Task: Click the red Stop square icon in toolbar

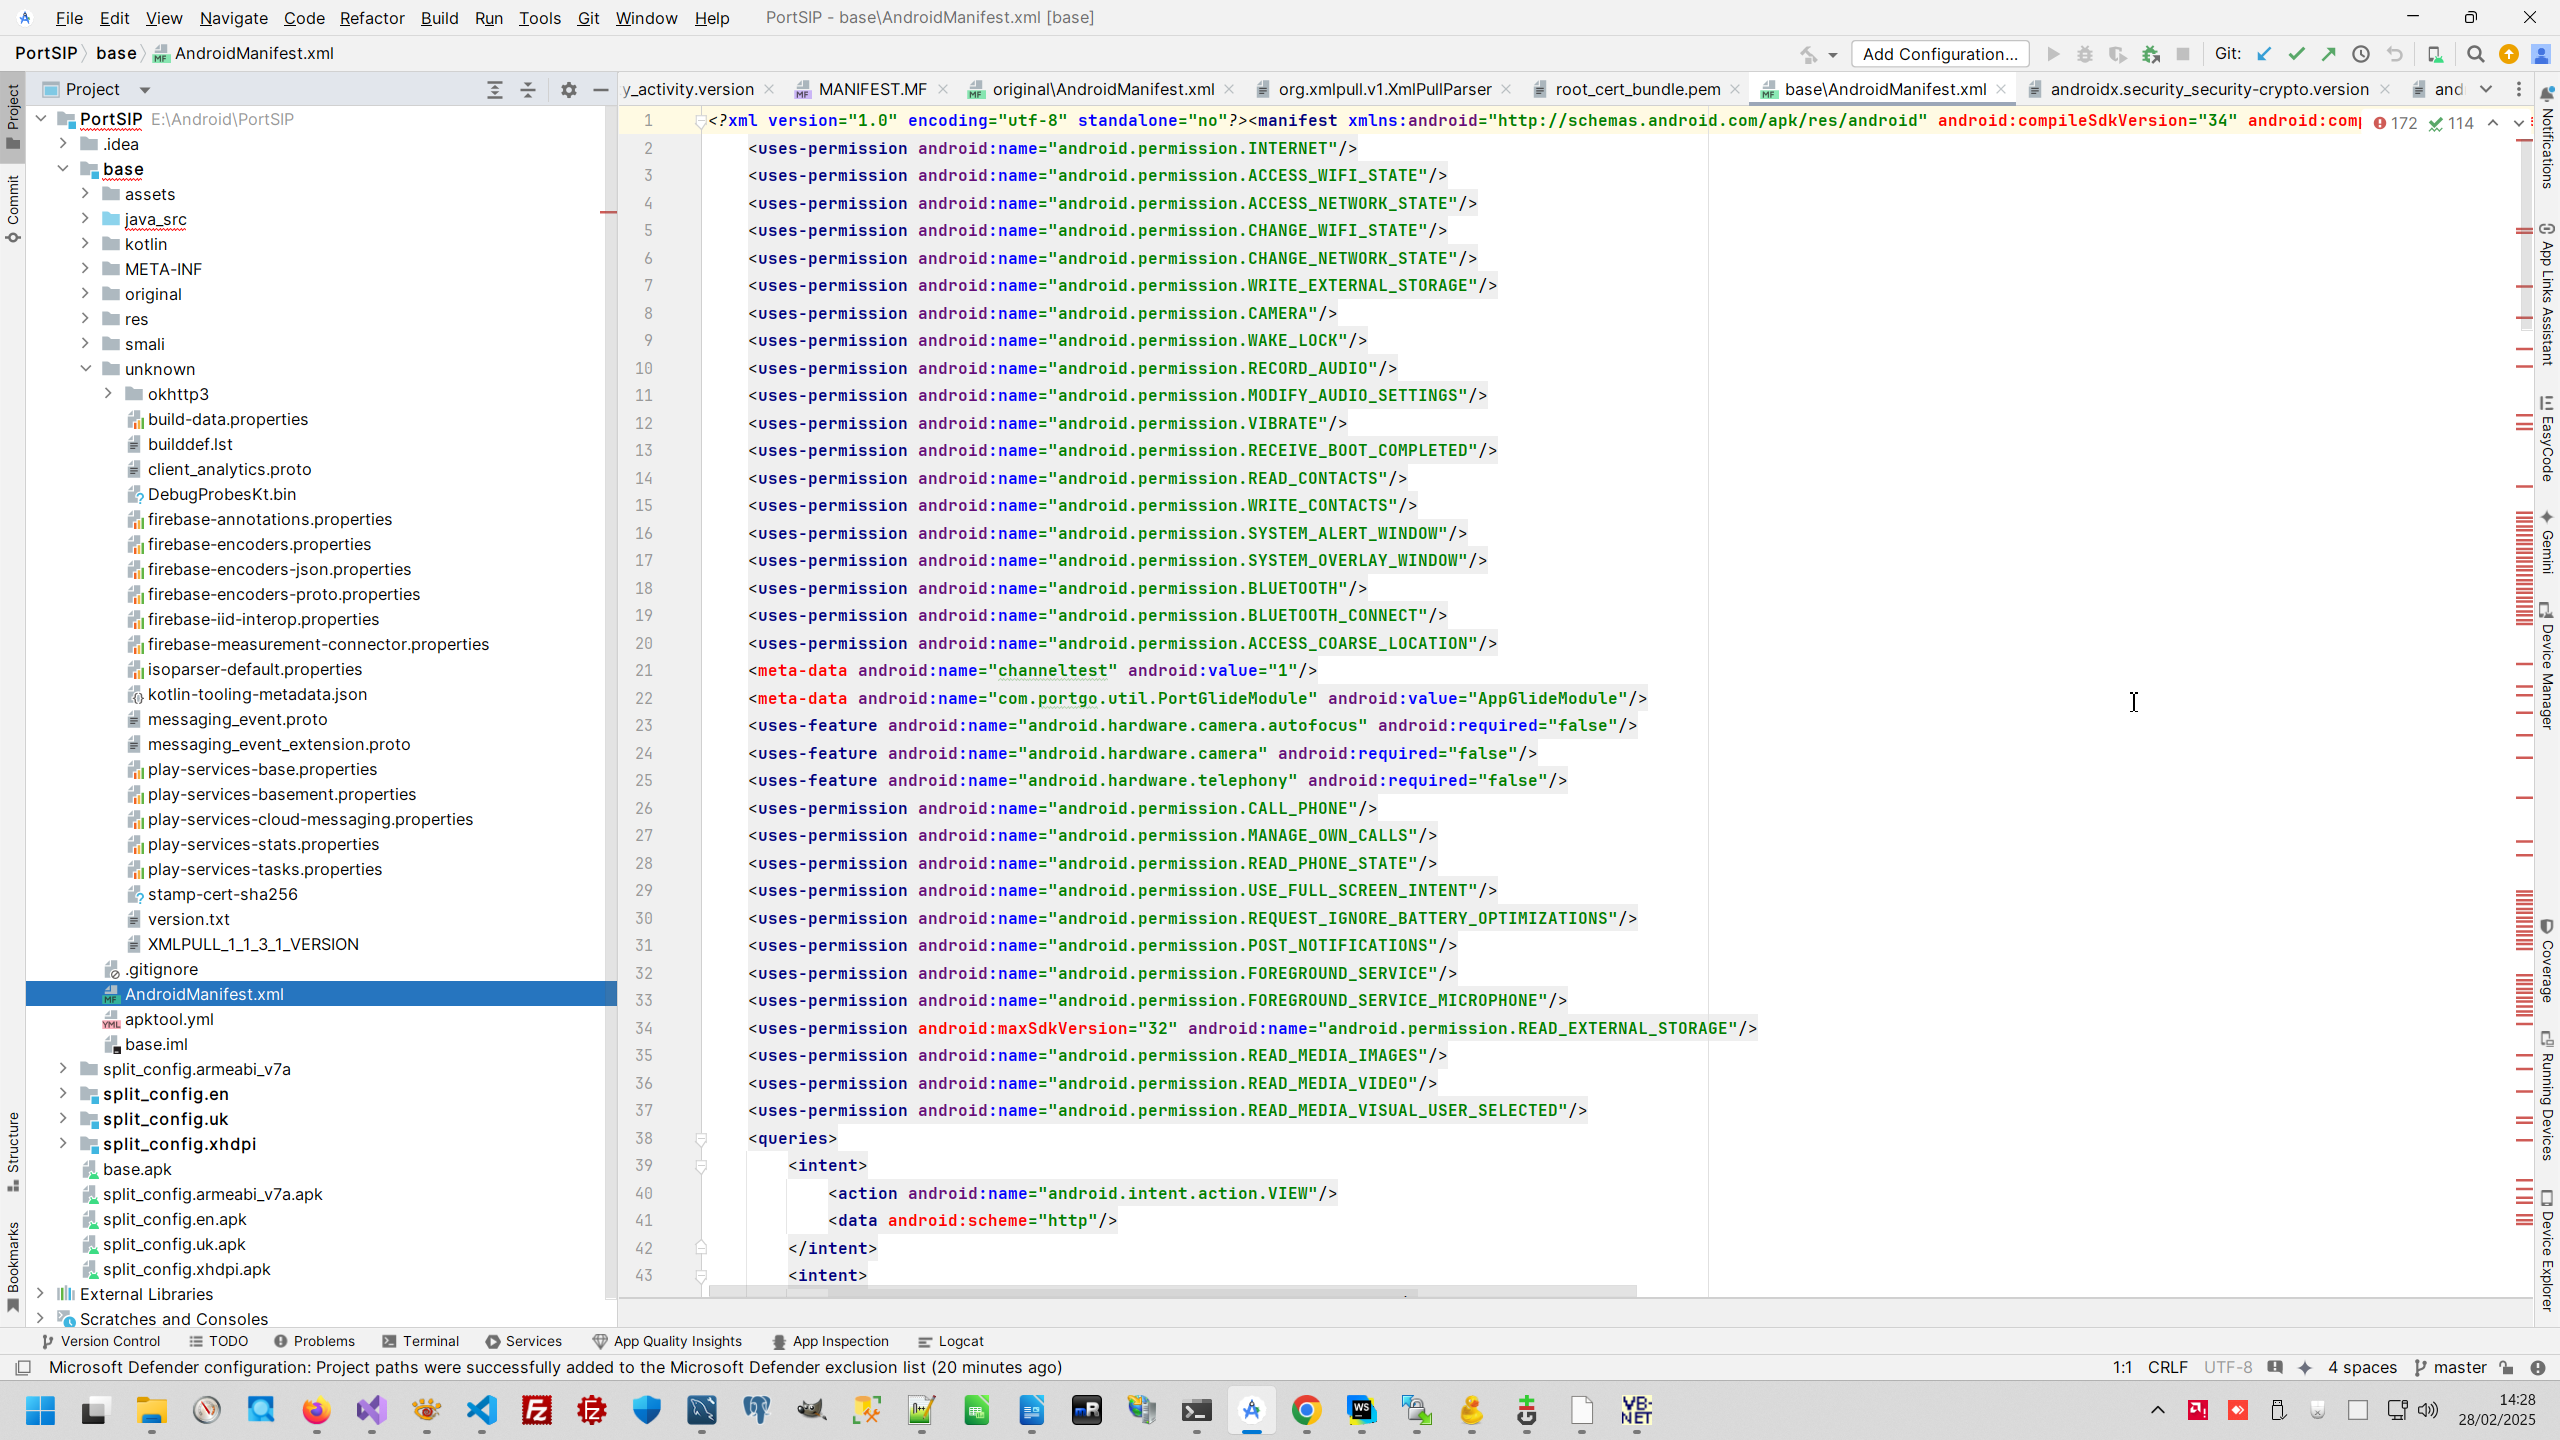Action: tap(2183, 54)
